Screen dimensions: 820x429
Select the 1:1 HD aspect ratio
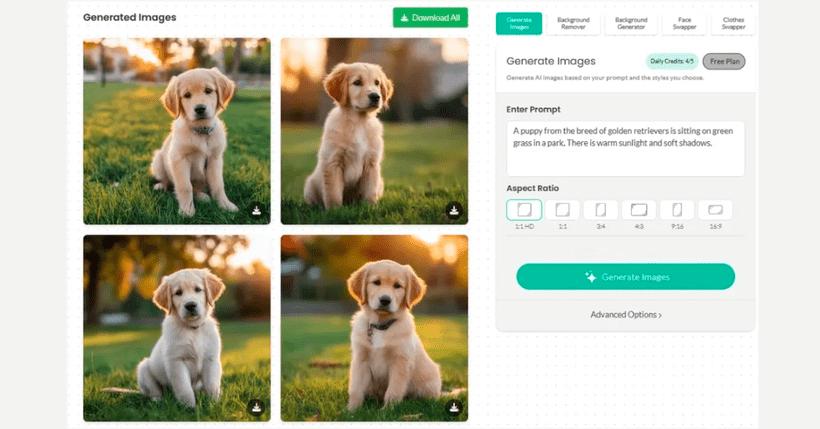pos(524,210)
